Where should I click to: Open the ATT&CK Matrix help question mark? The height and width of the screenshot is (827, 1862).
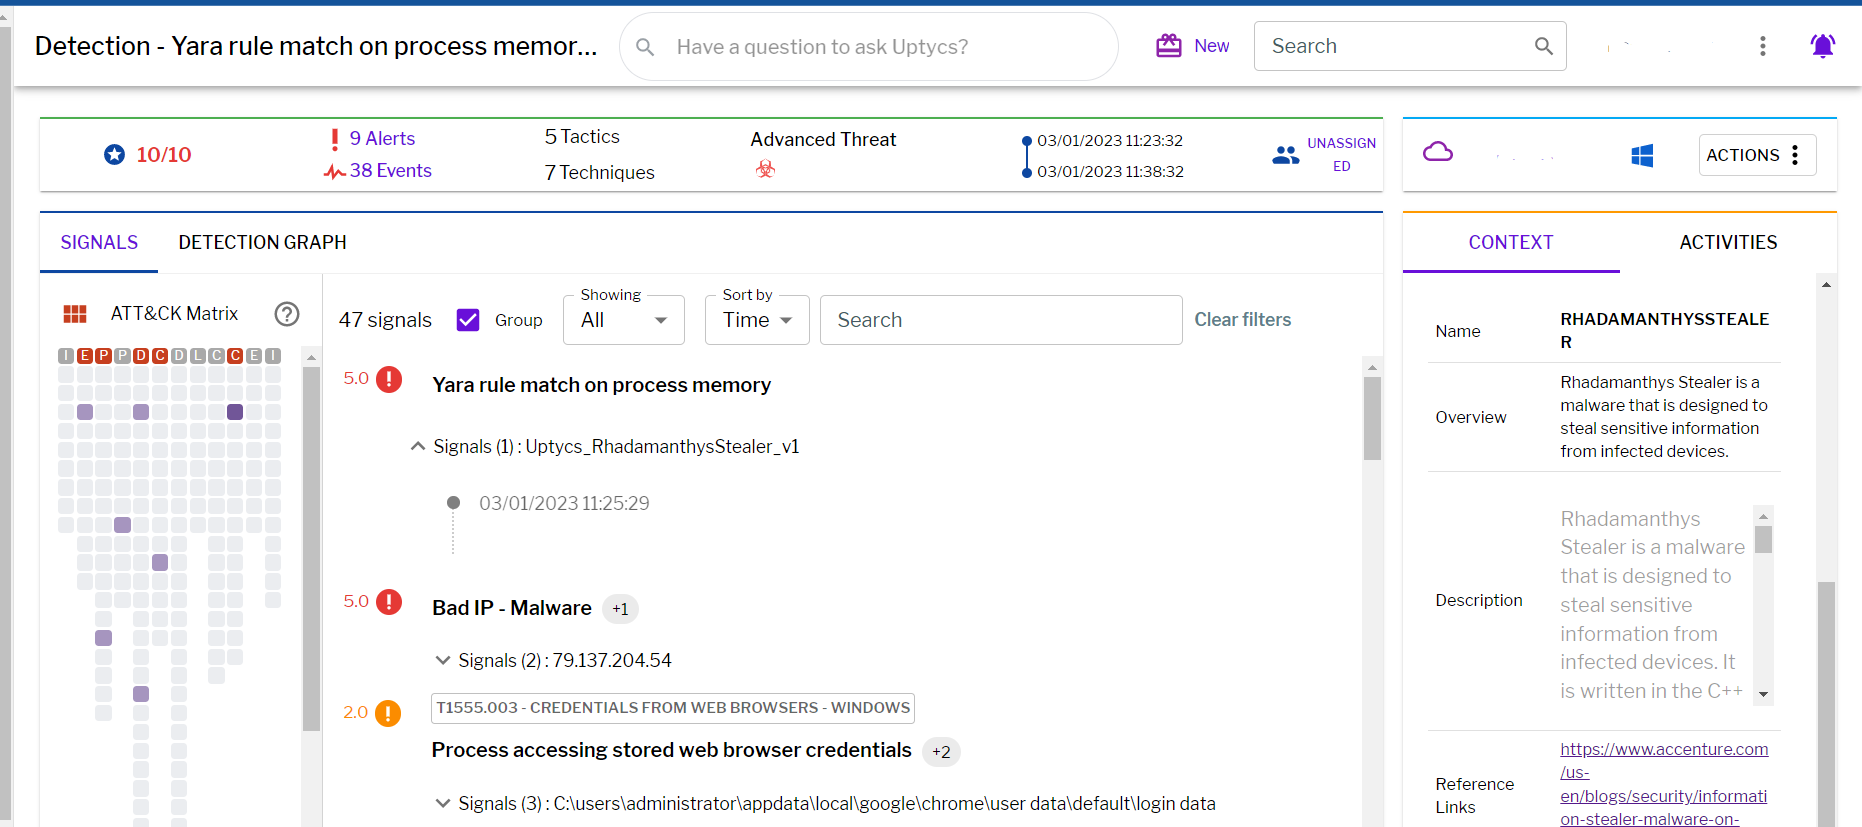(287, 314)
